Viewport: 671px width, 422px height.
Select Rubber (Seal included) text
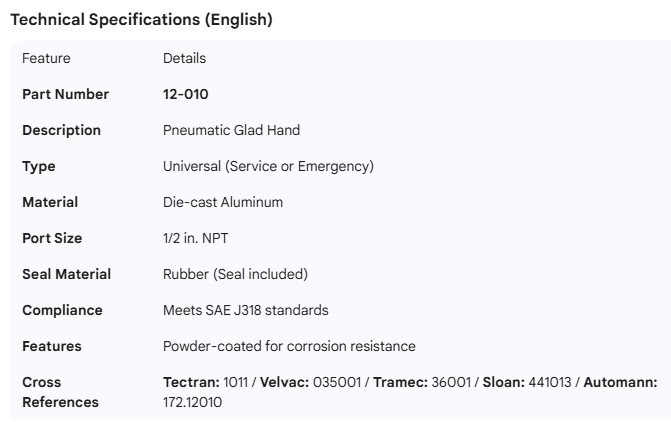235,274
